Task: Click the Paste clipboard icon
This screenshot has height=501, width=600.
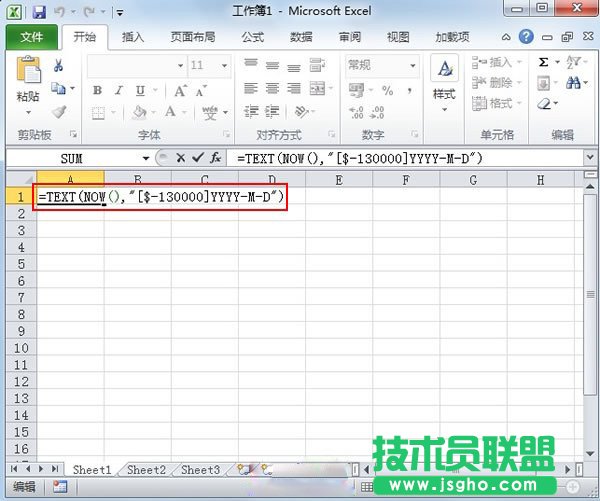Action: click(28, 70)
